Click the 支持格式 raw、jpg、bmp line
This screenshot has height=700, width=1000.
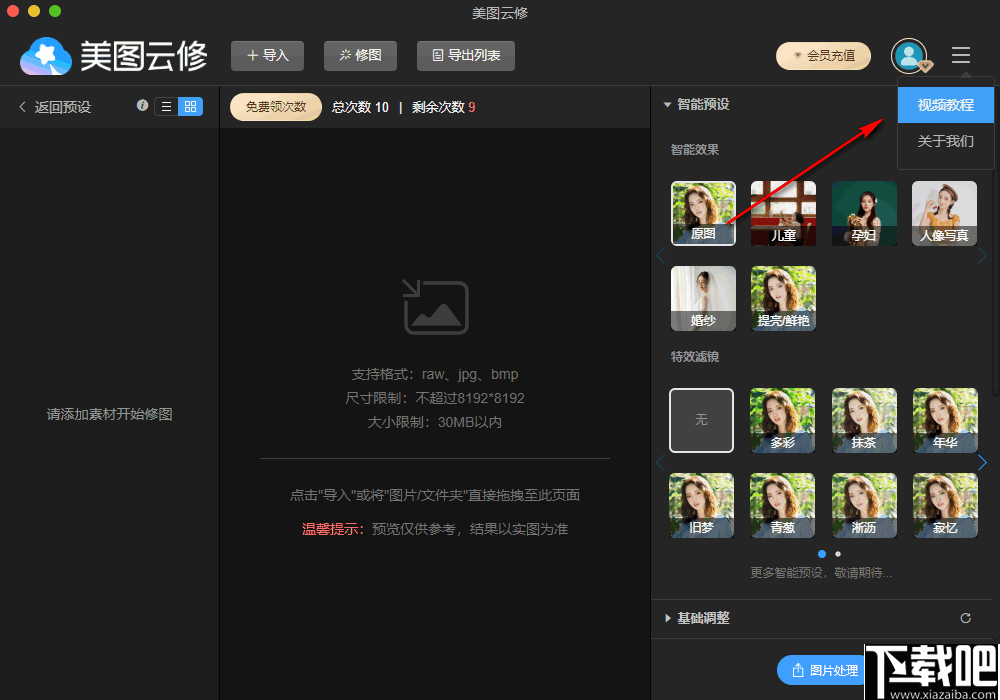click(435, 374)
